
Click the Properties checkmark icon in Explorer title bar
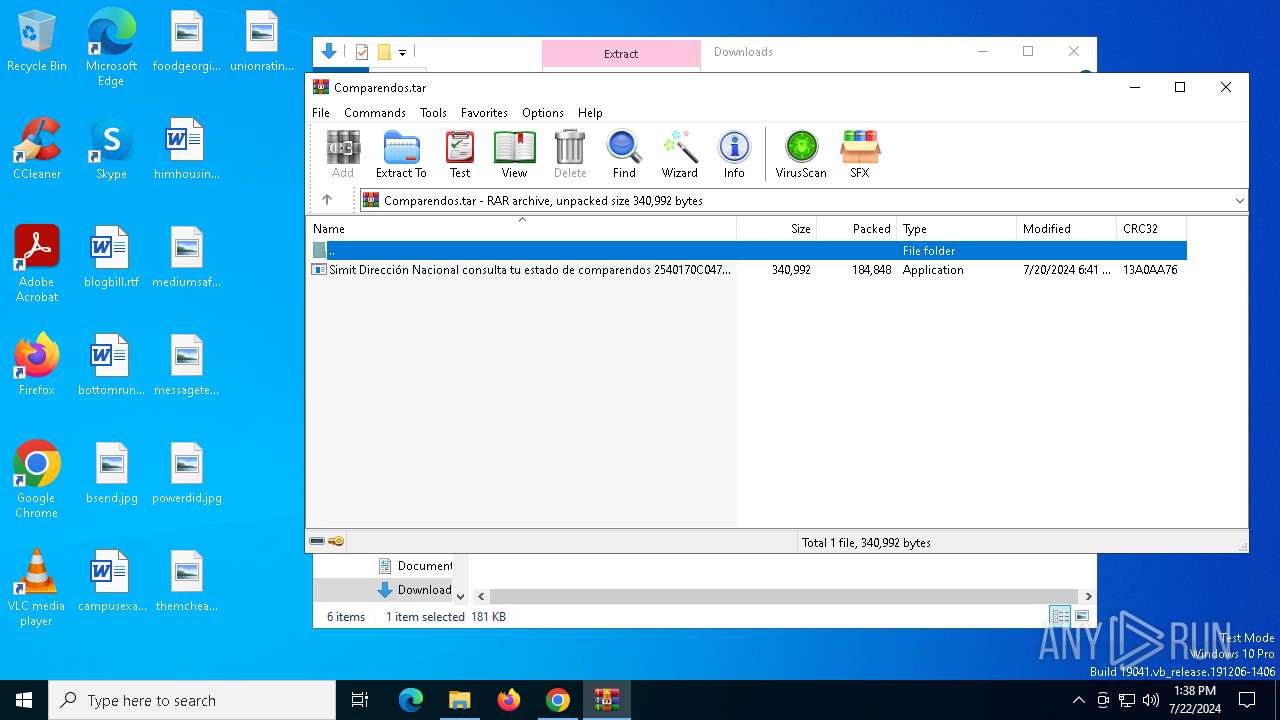(x=361, y=52)
